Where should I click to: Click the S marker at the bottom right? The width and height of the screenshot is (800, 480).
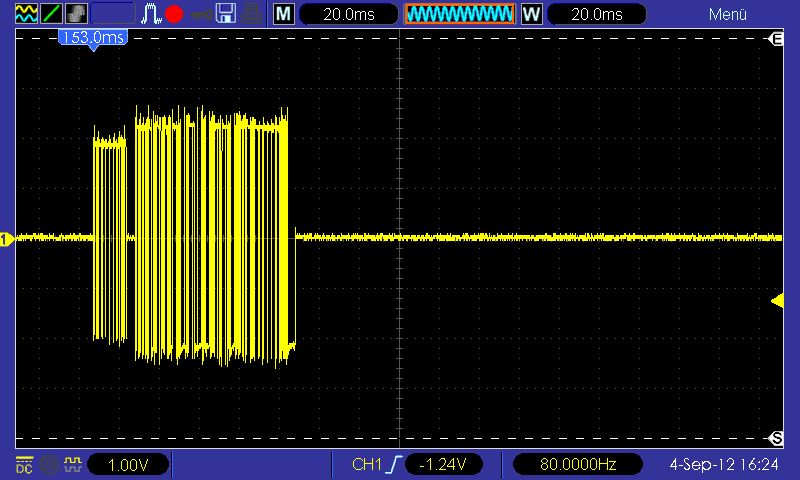click(777, 438)
